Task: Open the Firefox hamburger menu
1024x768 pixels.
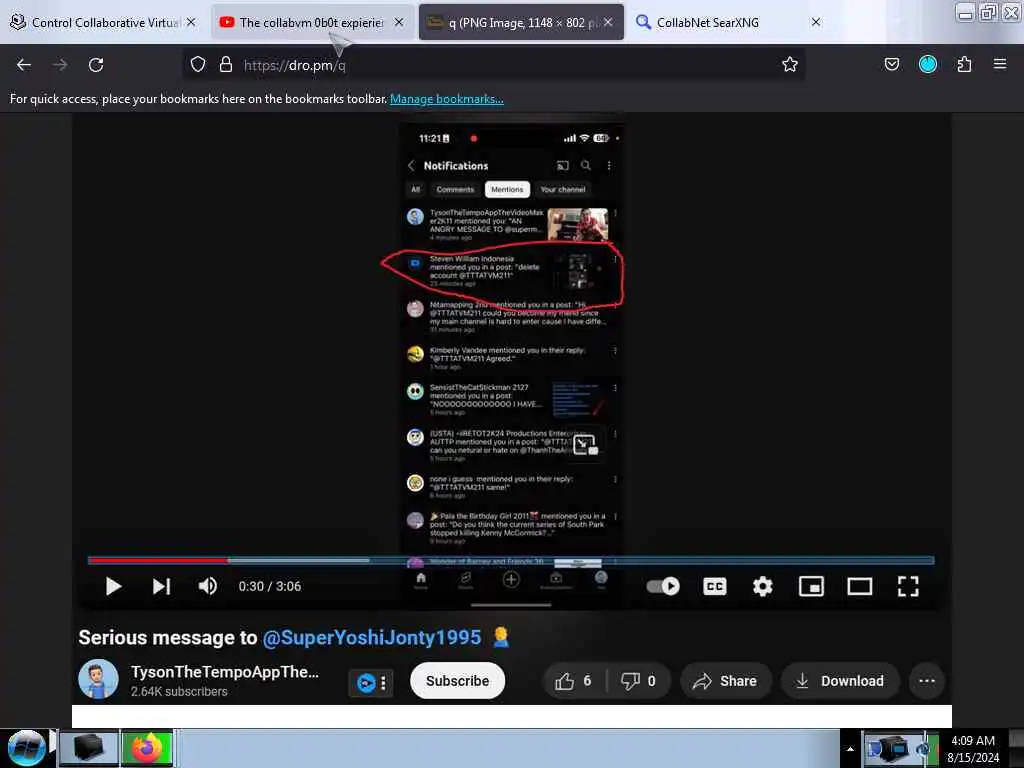Action: (999, 64)
